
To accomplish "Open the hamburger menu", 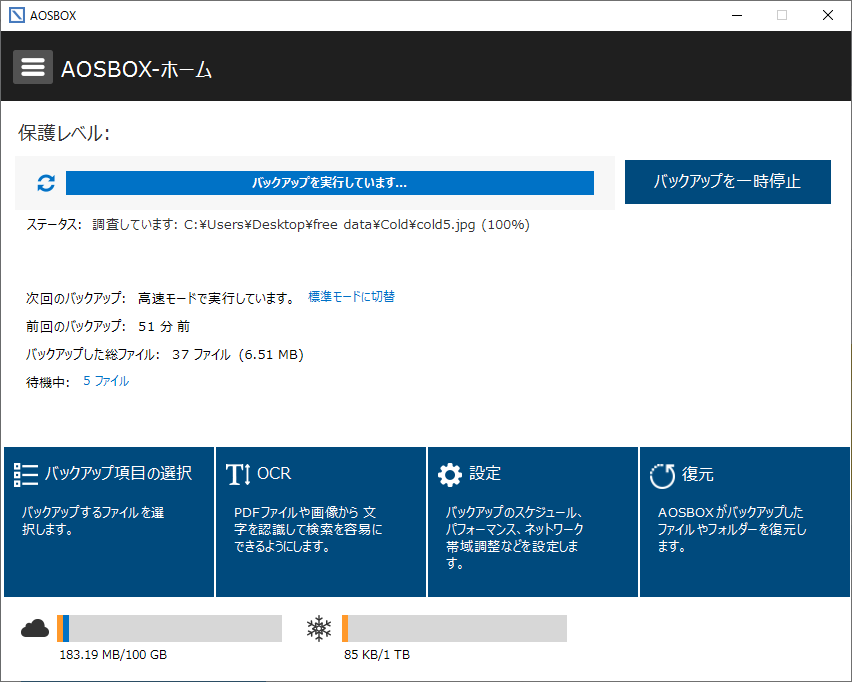I will [33, 67].
